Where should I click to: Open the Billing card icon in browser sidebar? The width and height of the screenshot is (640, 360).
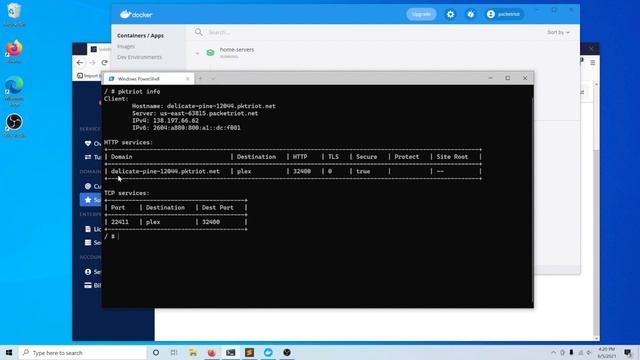pyautogui.click(x=88, y=285)
